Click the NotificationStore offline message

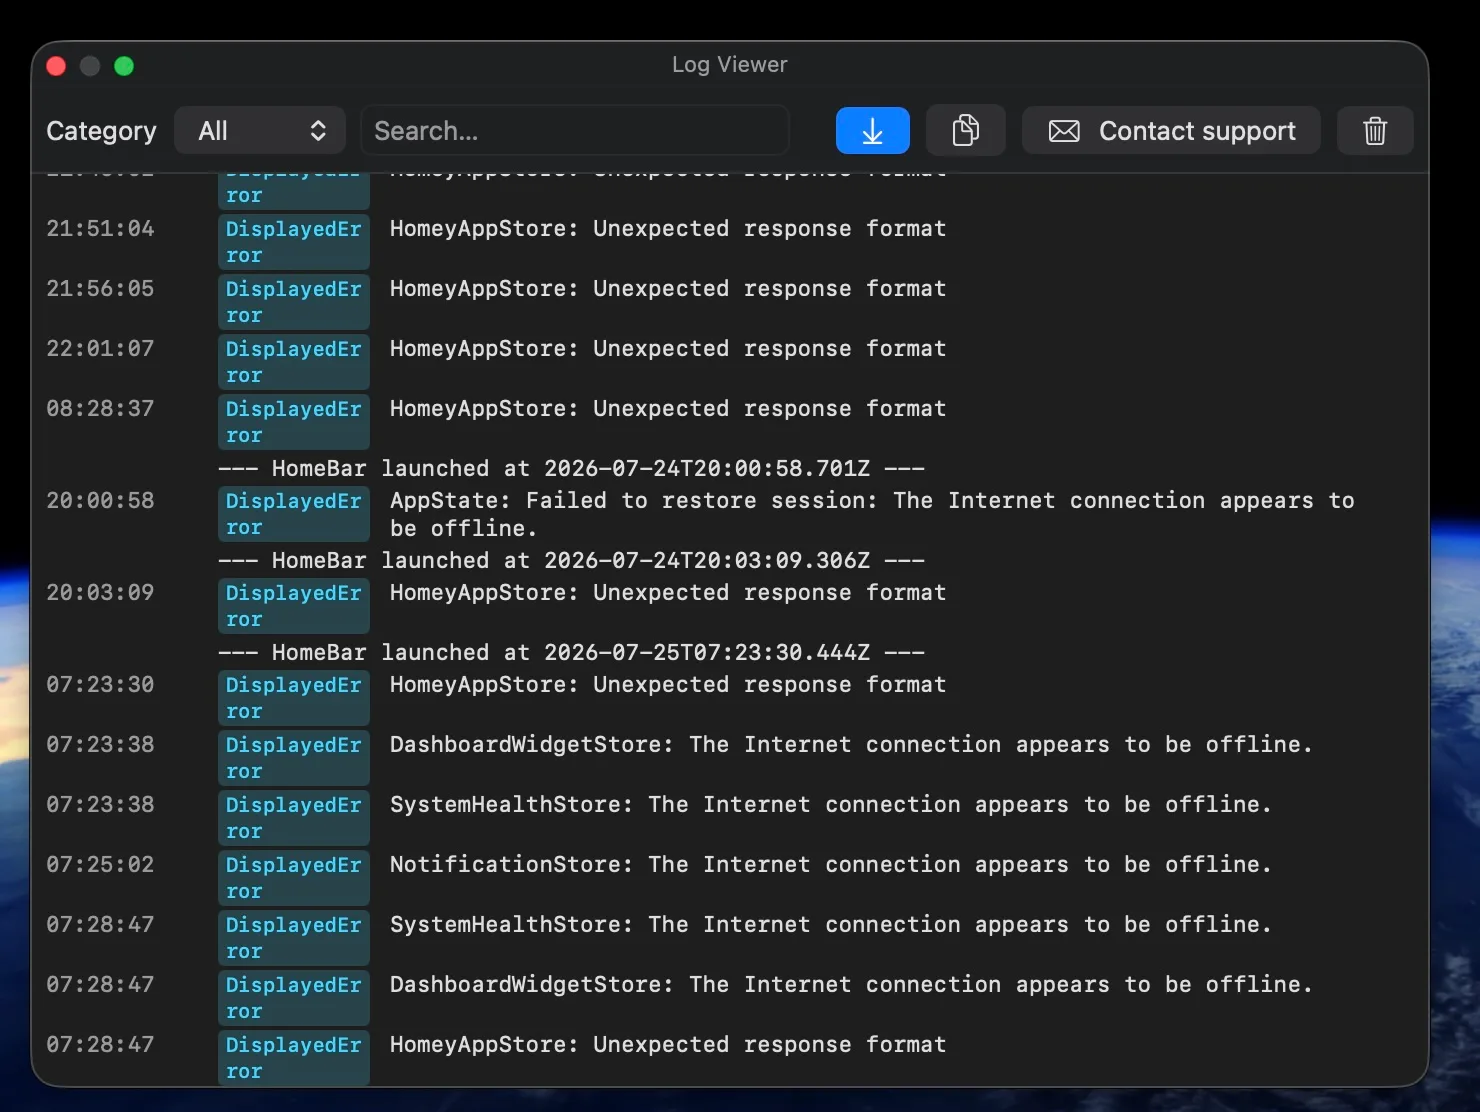[831, 865]
